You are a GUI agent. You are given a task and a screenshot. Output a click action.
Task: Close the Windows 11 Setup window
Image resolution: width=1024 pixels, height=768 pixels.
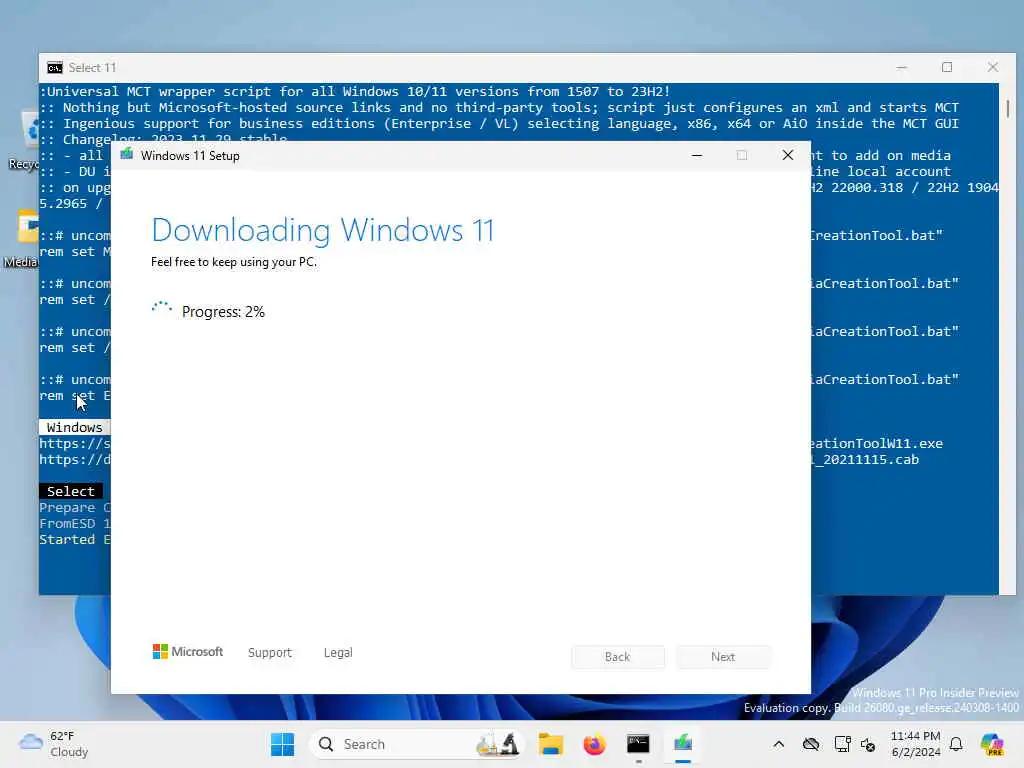[788, 155]
